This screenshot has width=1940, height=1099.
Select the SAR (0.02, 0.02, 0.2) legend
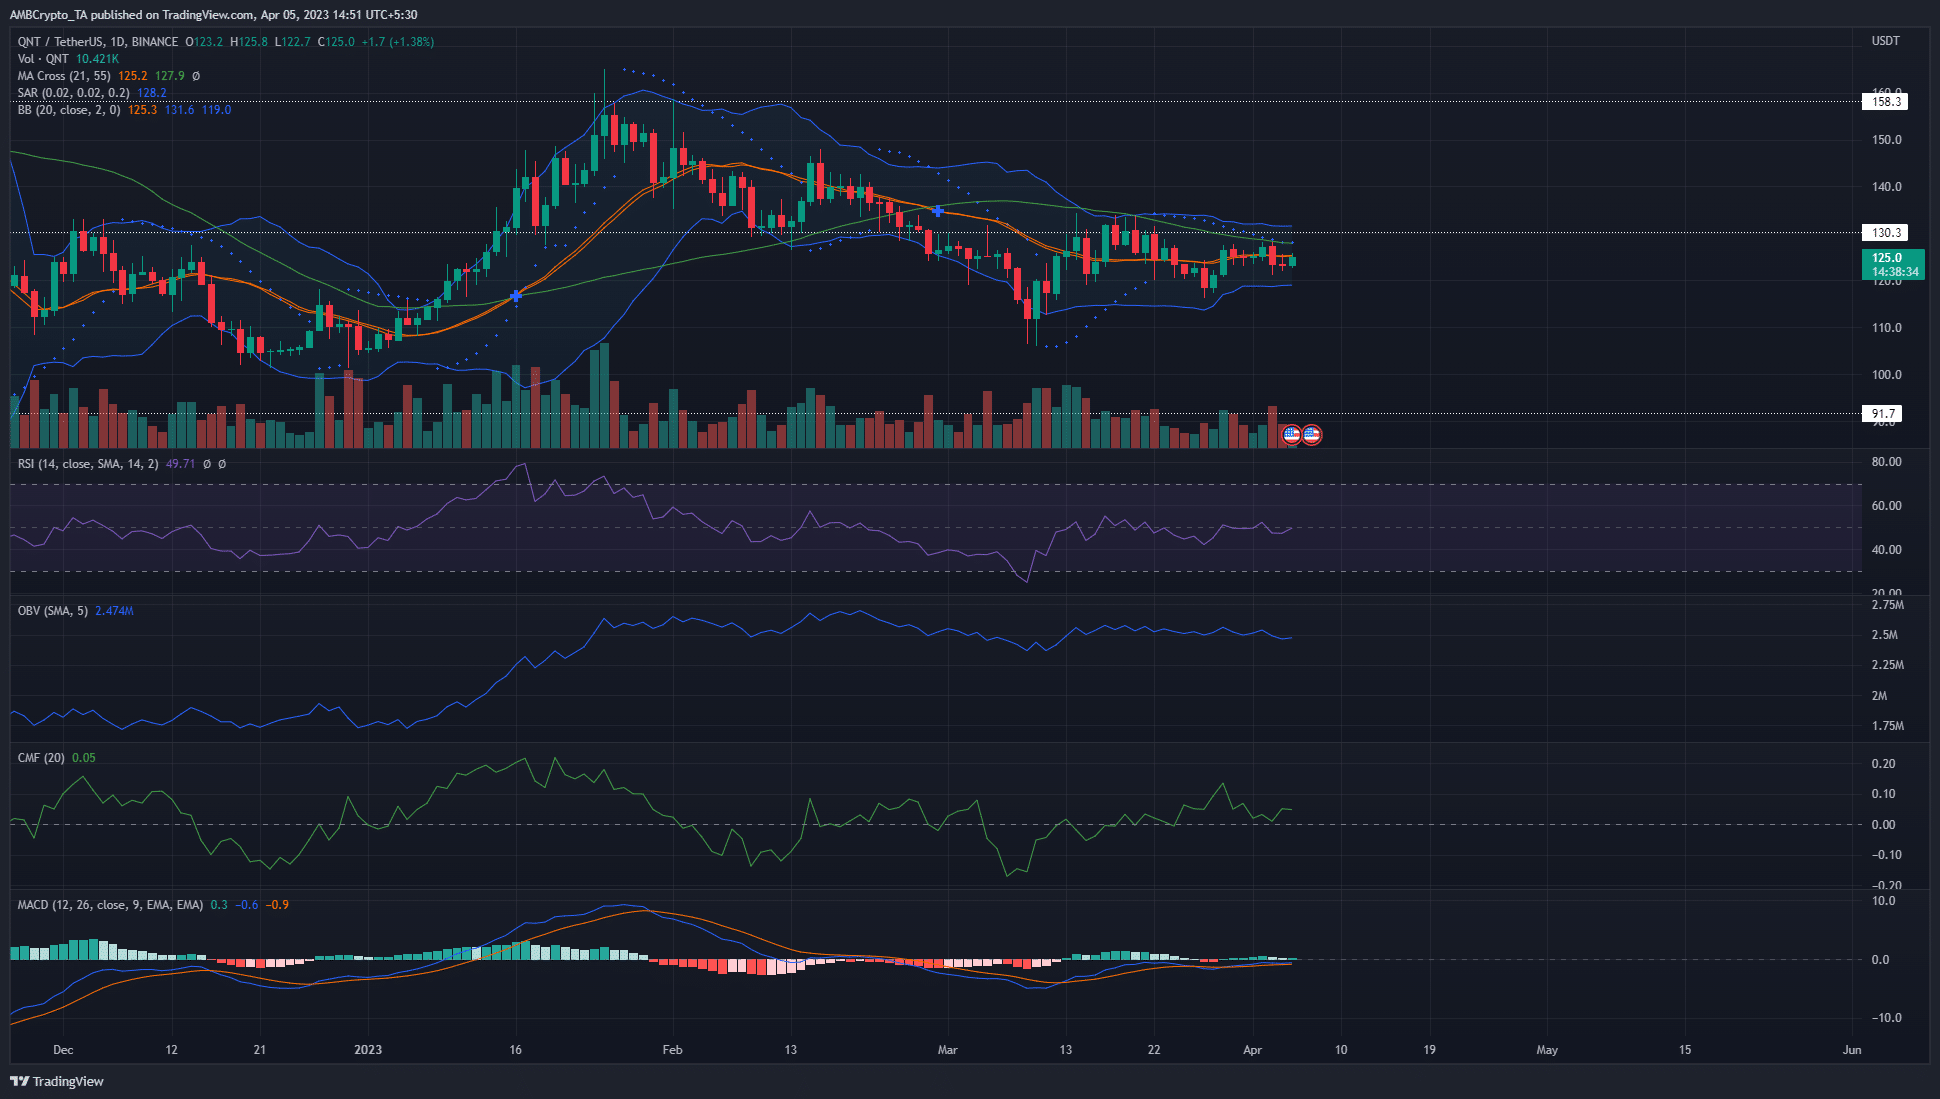[74, 93]
